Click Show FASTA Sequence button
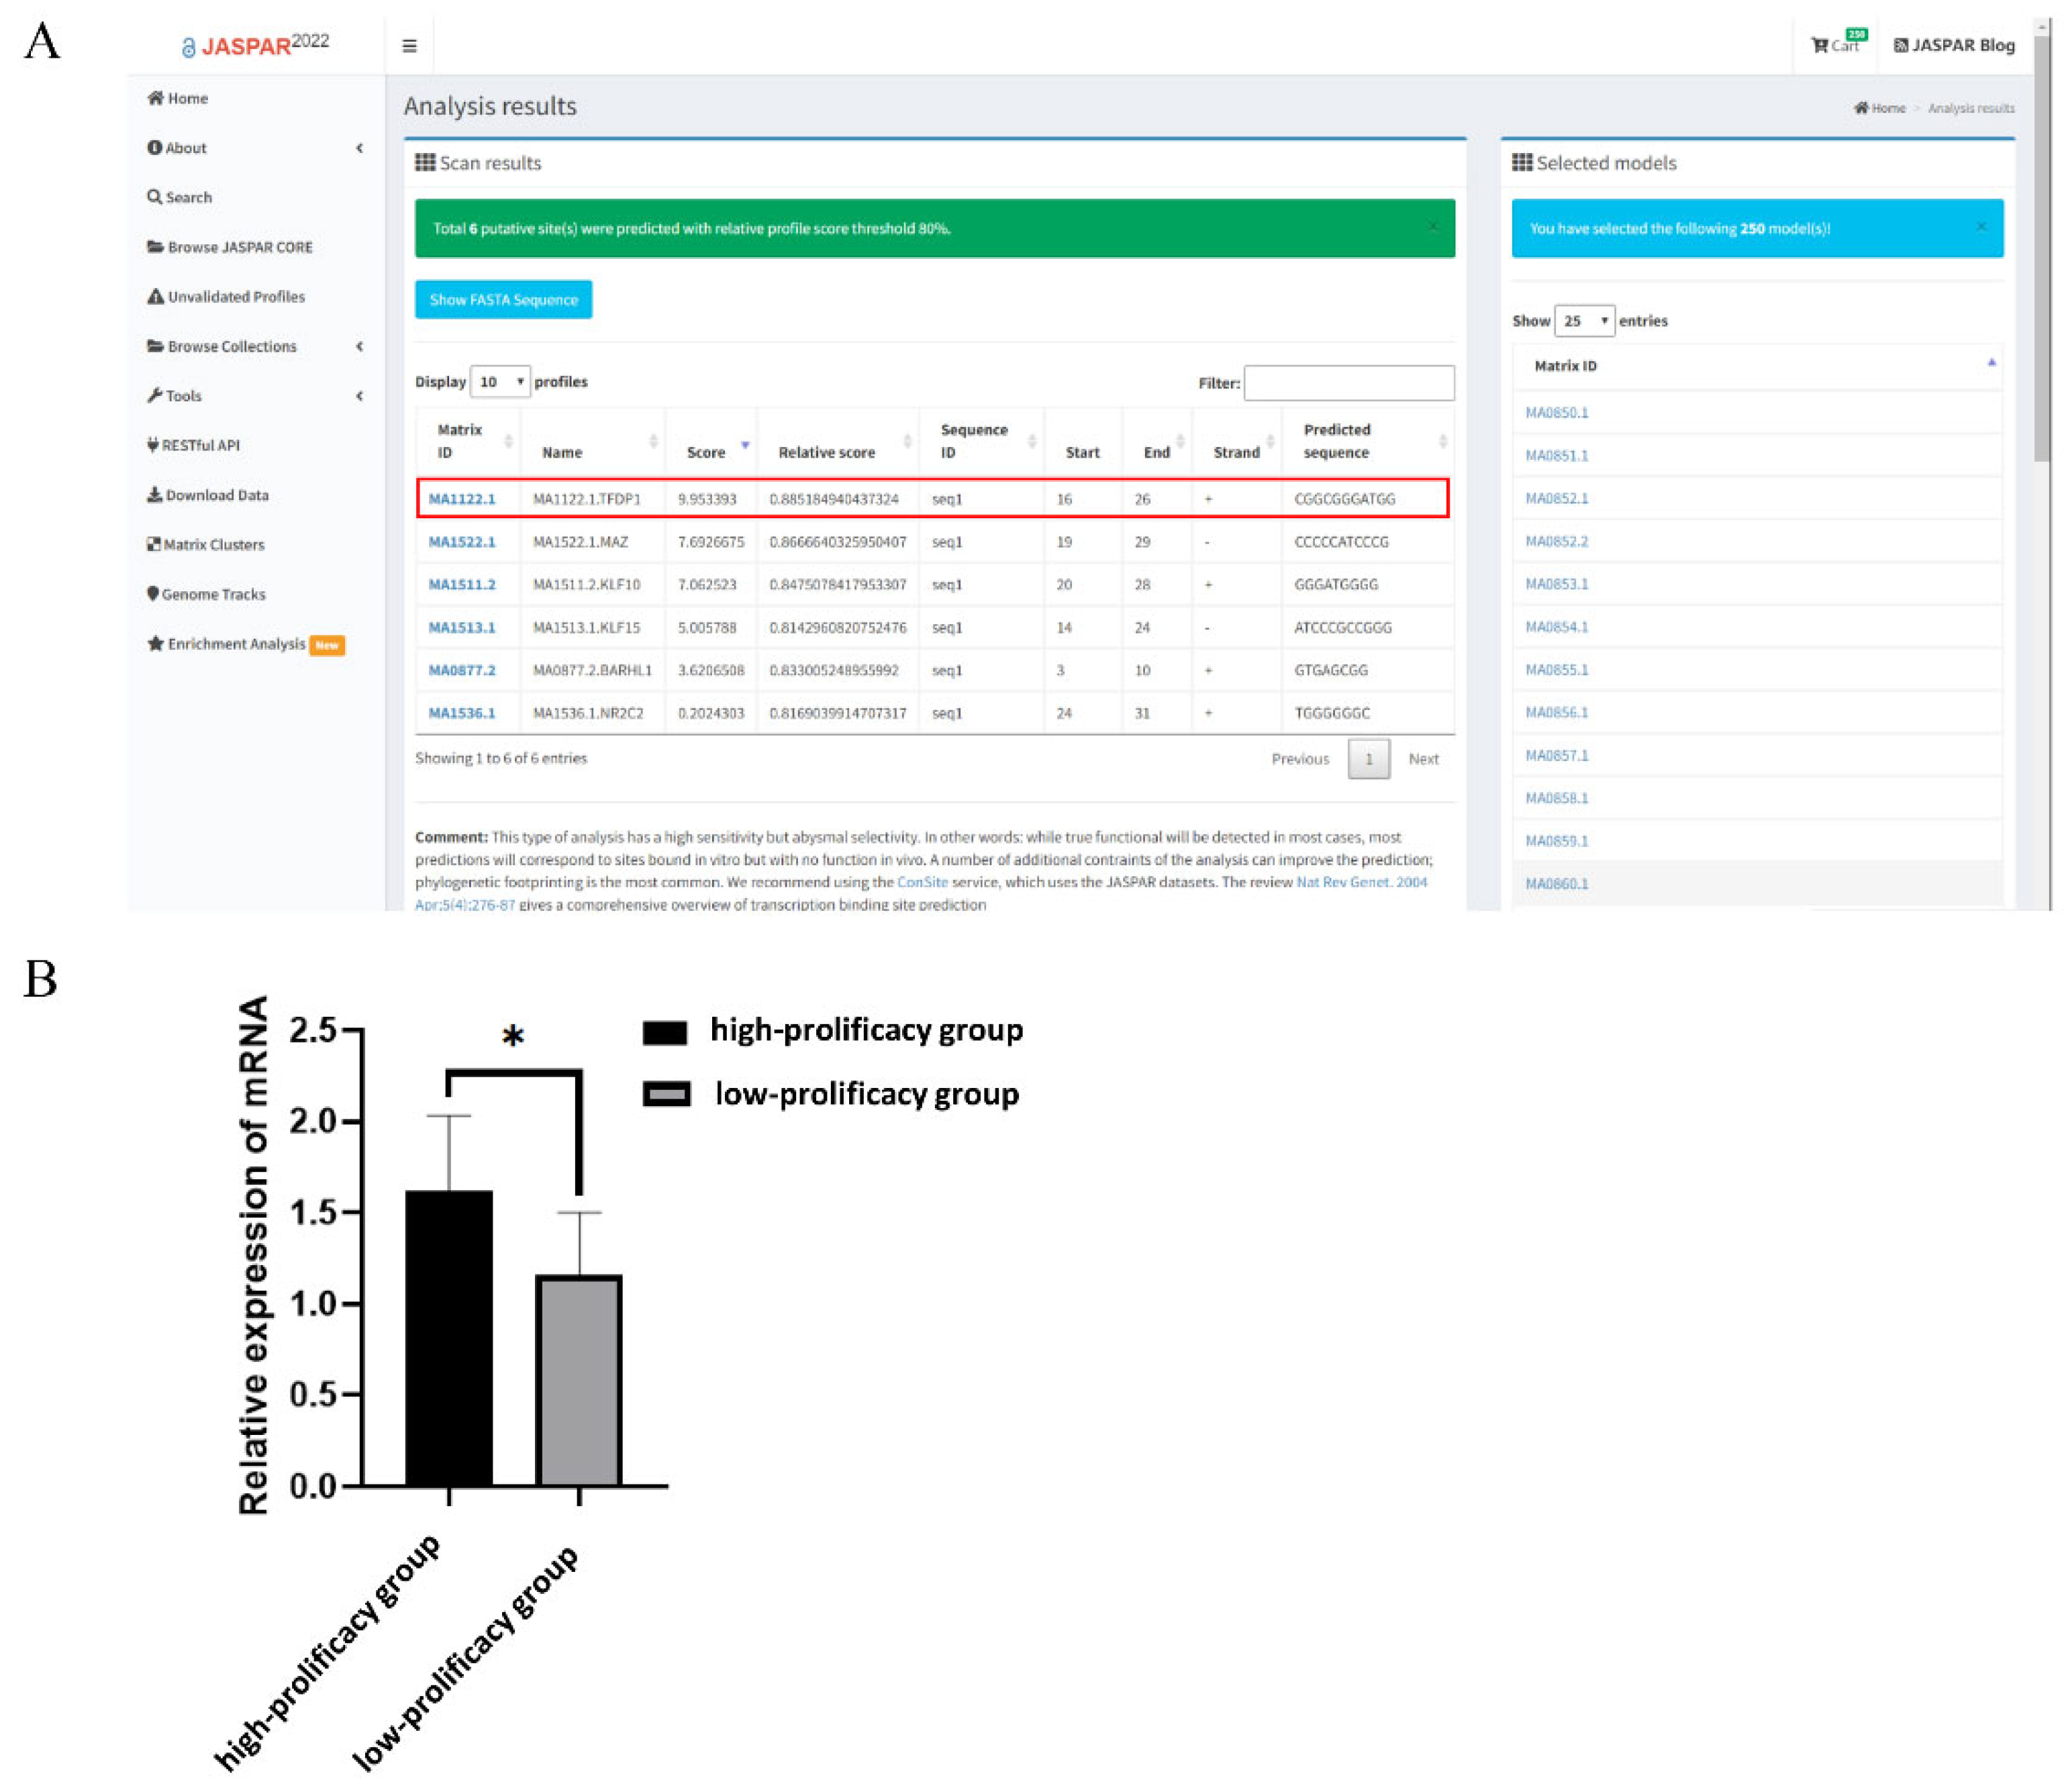This screenshot has width=2068, height=1792. [503, 300]
